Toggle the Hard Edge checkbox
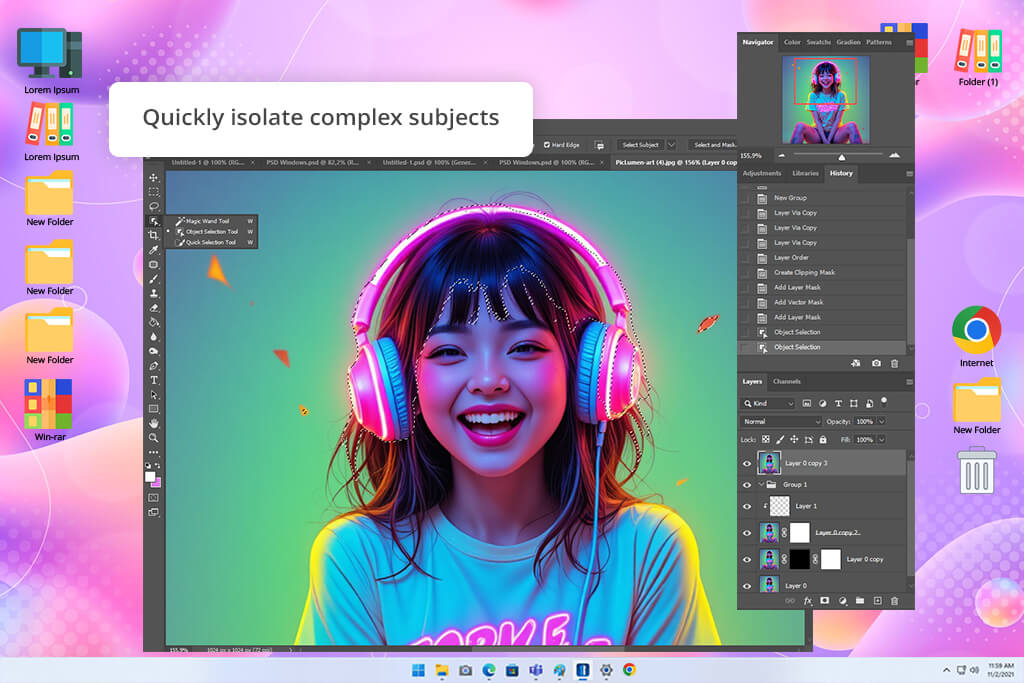Image resolution: width=1024 pixels, height=683 pixels. (x=546, y=145)
